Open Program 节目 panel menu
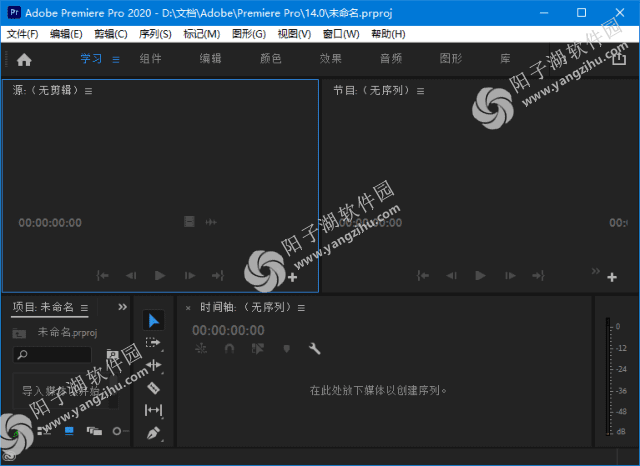This screenshot has width=640, height=466. click(x=420, y=91)
